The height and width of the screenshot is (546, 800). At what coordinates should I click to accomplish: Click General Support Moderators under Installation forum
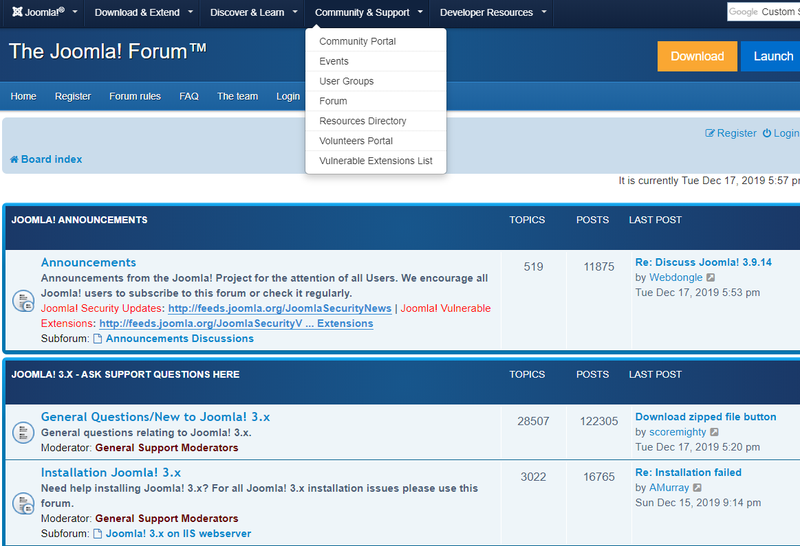coord(166,518)
